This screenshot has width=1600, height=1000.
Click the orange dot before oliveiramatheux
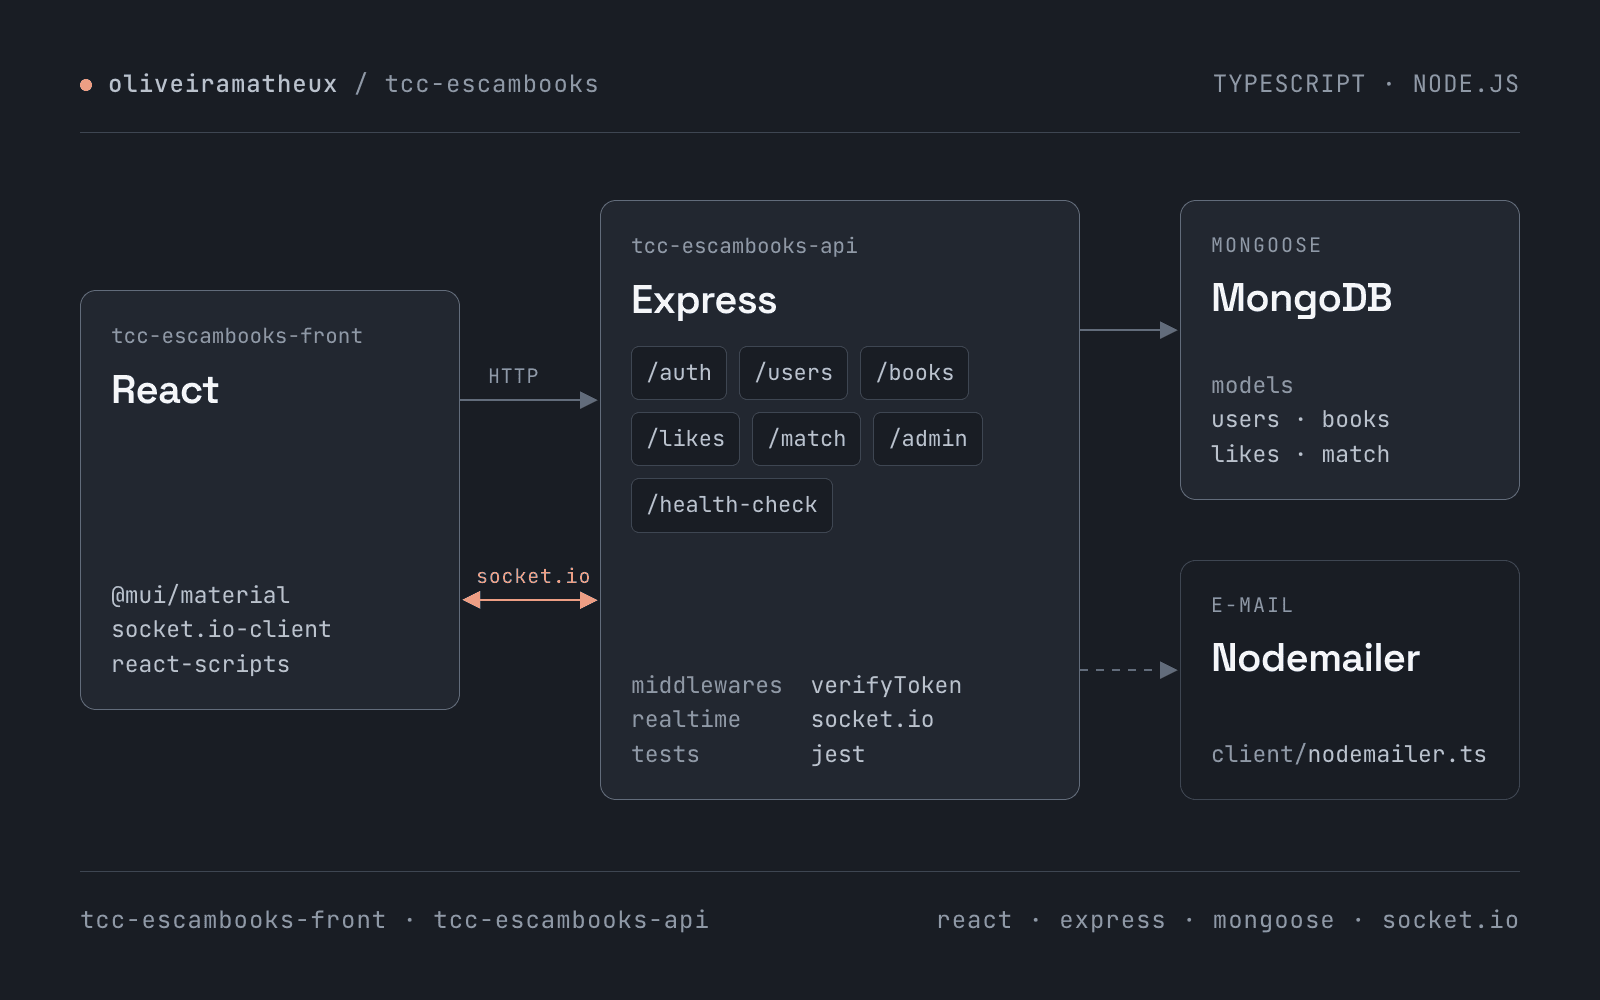pyautogui.click(x=86, y=85)
